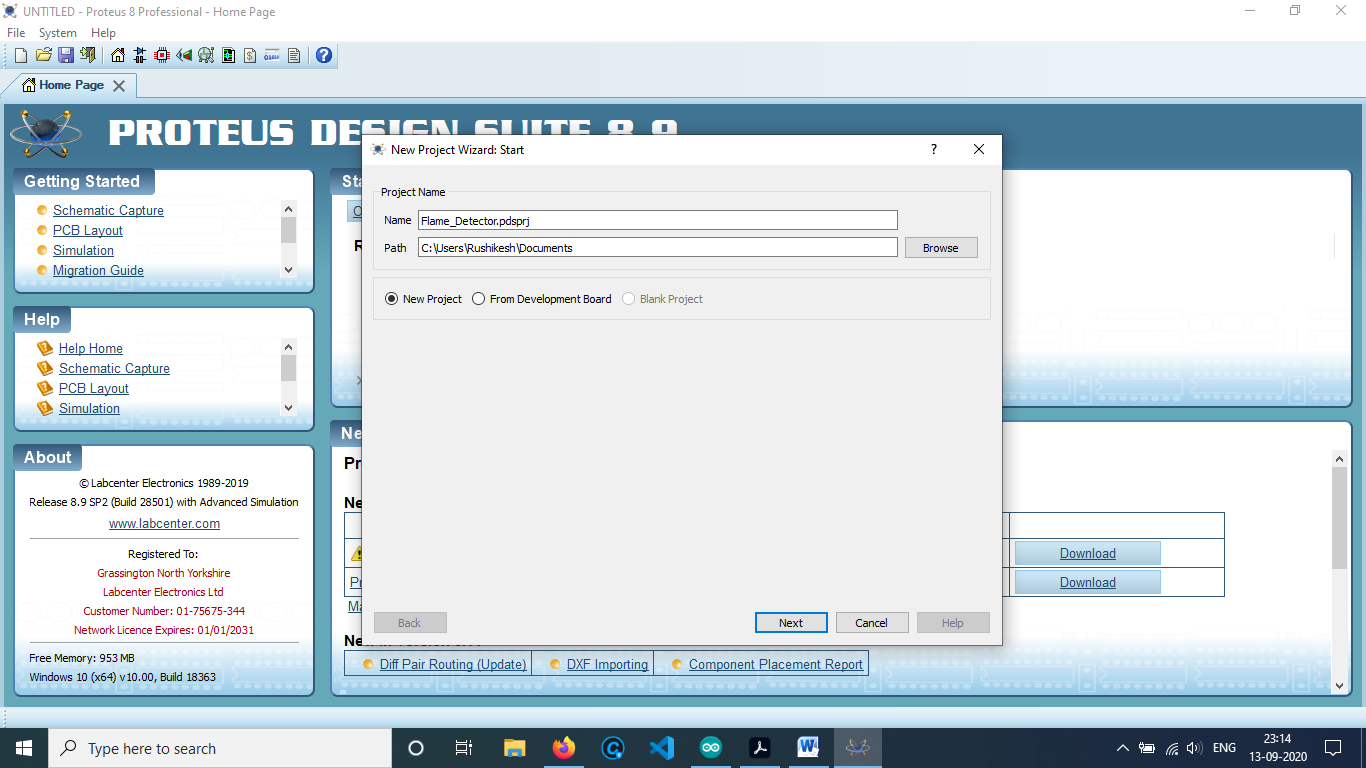Click the Cortana circle icon on taskbar
Viewport: 1366px width, 768px height.
tap(416, 748)
